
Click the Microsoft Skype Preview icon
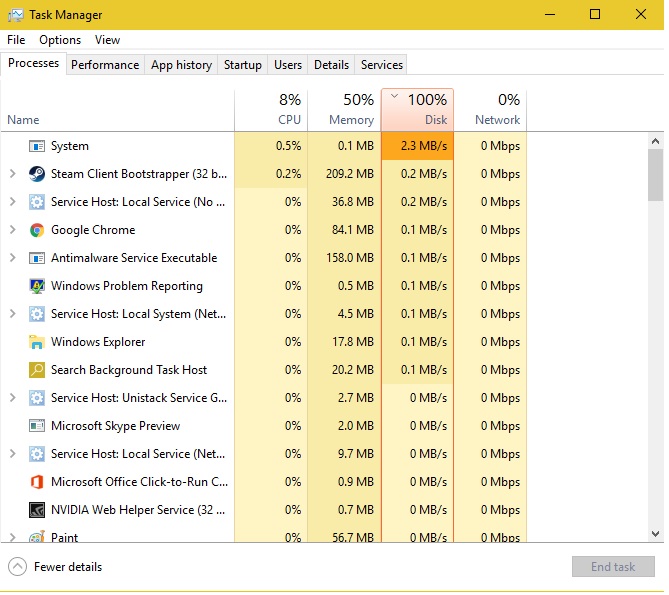coord(37,426)
